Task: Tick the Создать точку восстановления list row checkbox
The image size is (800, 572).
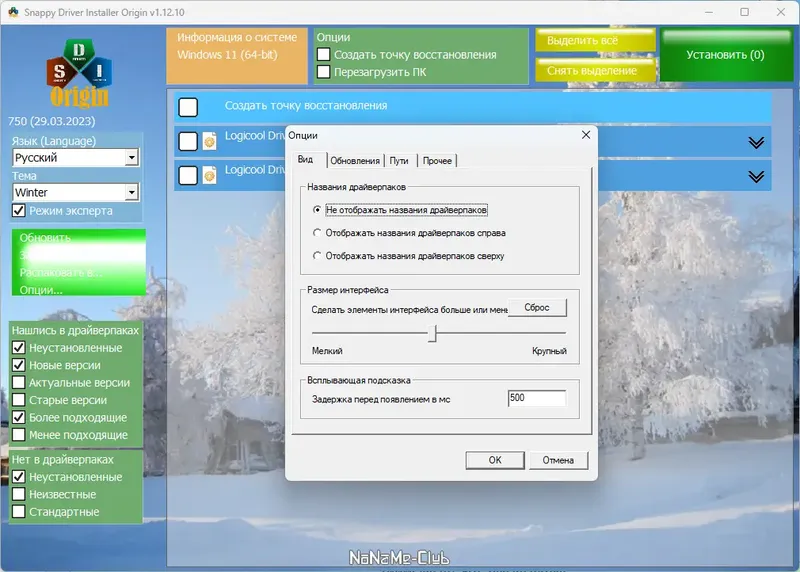Action: (188, 107)
